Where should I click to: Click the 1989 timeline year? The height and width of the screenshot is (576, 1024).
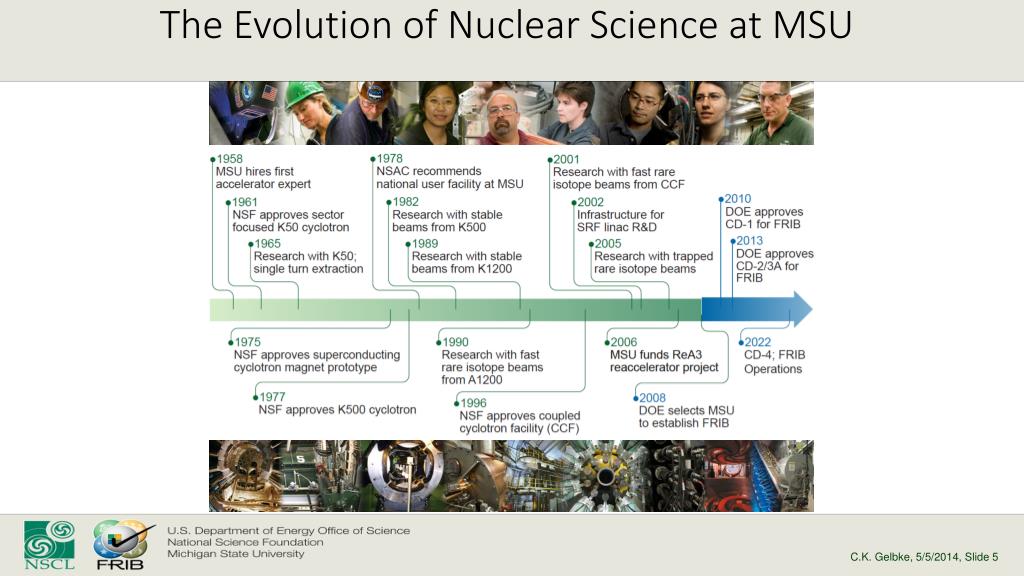[425, 244]
